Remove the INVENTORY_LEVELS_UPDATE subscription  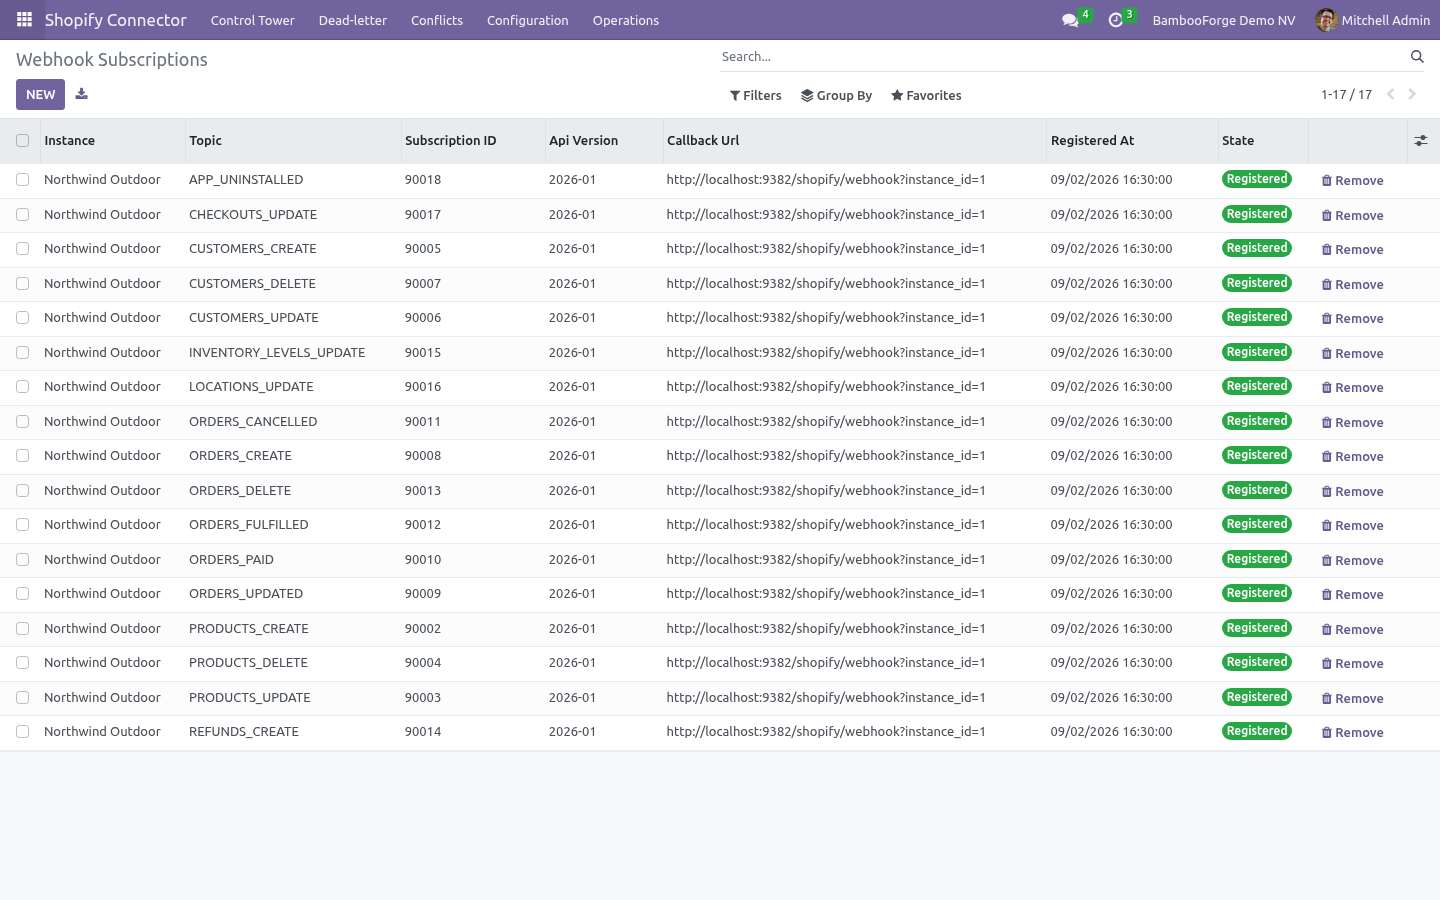click(1352, 354)
